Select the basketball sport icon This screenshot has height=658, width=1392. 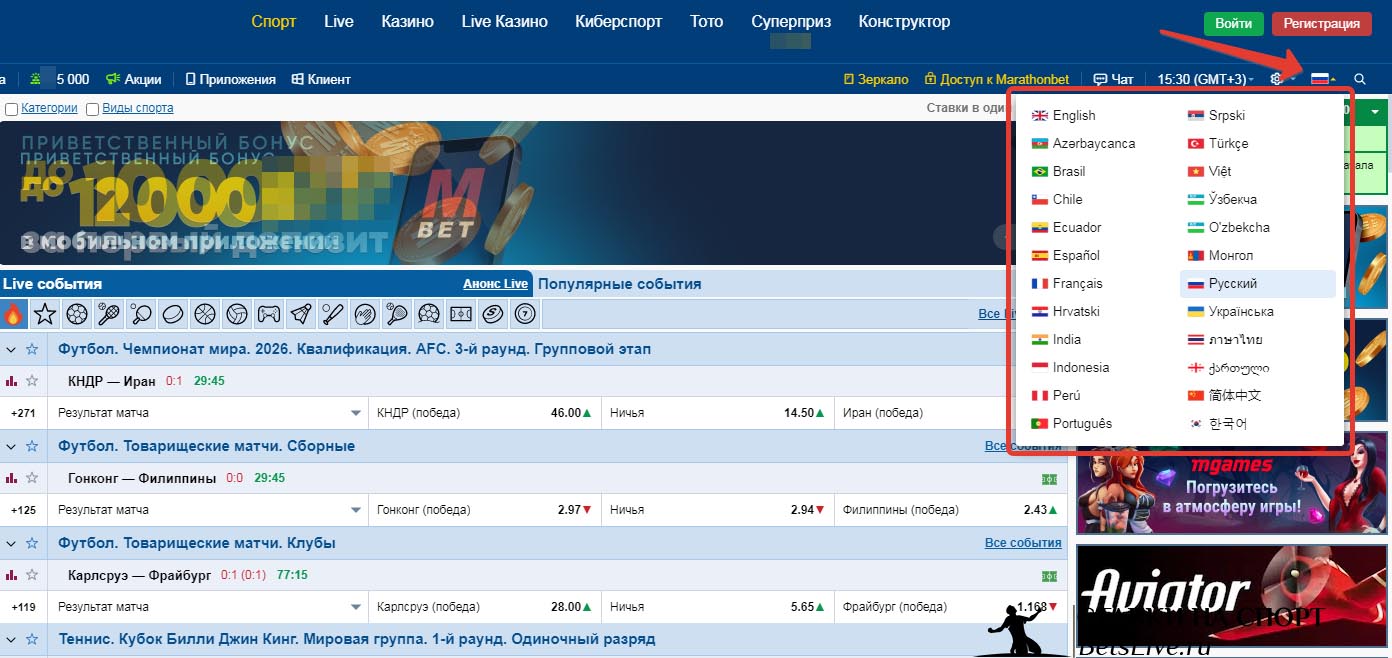pyautogui.click(x=204, y=314)
